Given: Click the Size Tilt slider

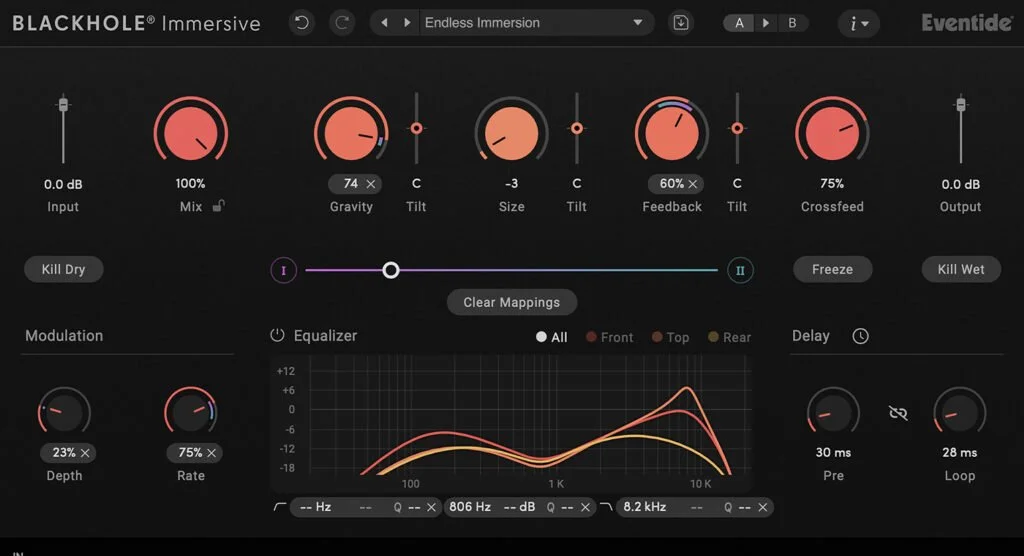Looking at the screenshot, I should pos(577,128).
